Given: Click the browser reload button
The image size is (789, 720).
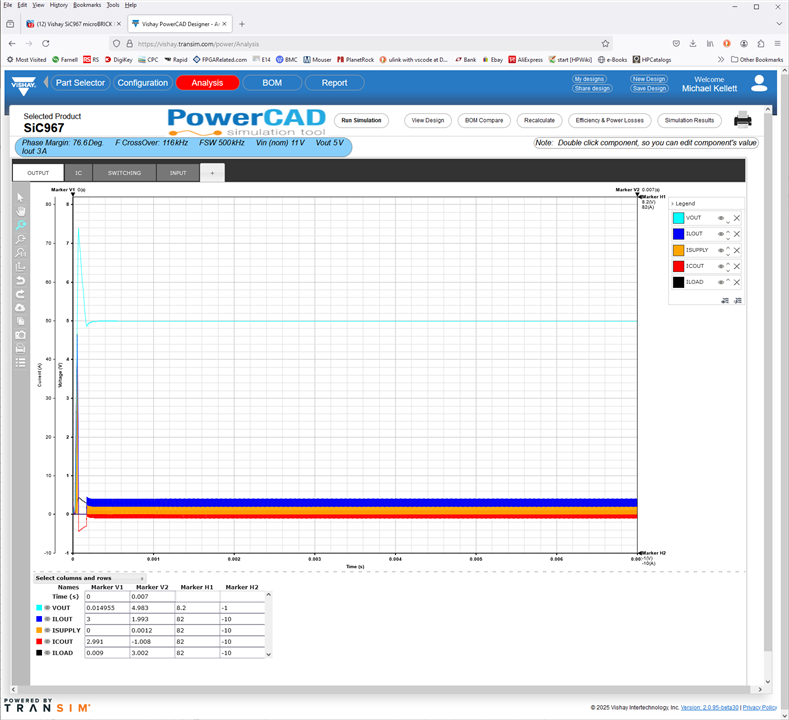Looking at the screenshot, I should pos(46,44).
